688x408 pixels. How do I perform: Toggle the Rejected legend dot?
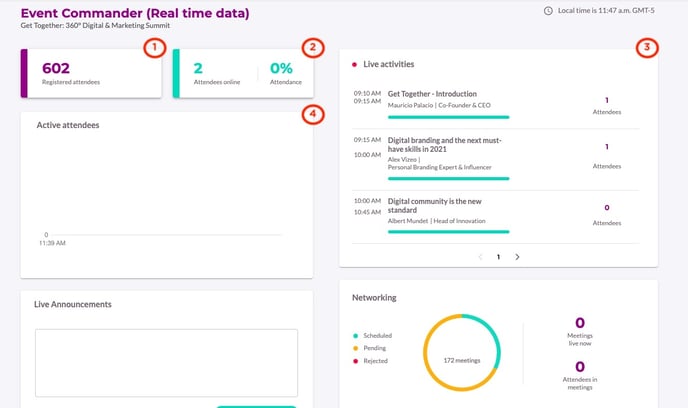(x=356, y=361)
